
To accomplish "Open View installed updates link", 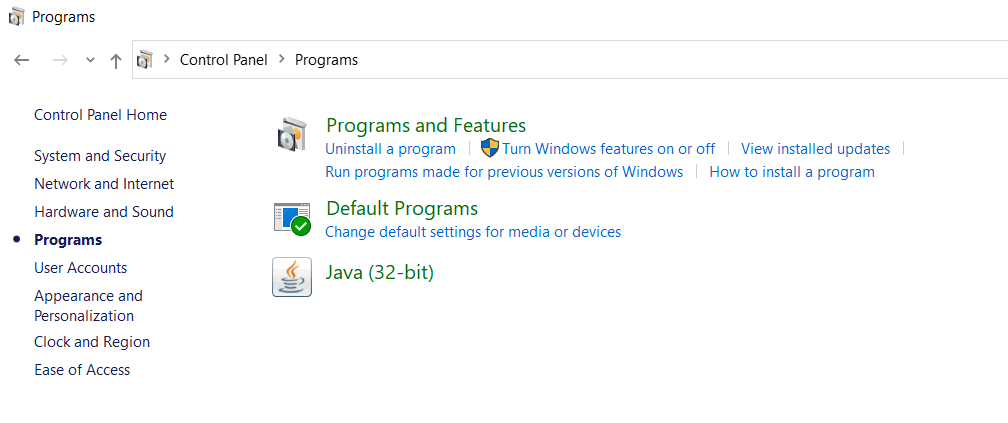I will coord(815,149).
